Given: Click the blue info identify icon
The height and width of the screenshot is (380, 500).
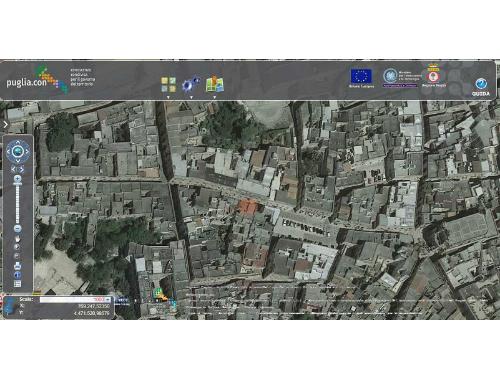Looking at the screenshot, I should tap(17, 275).
